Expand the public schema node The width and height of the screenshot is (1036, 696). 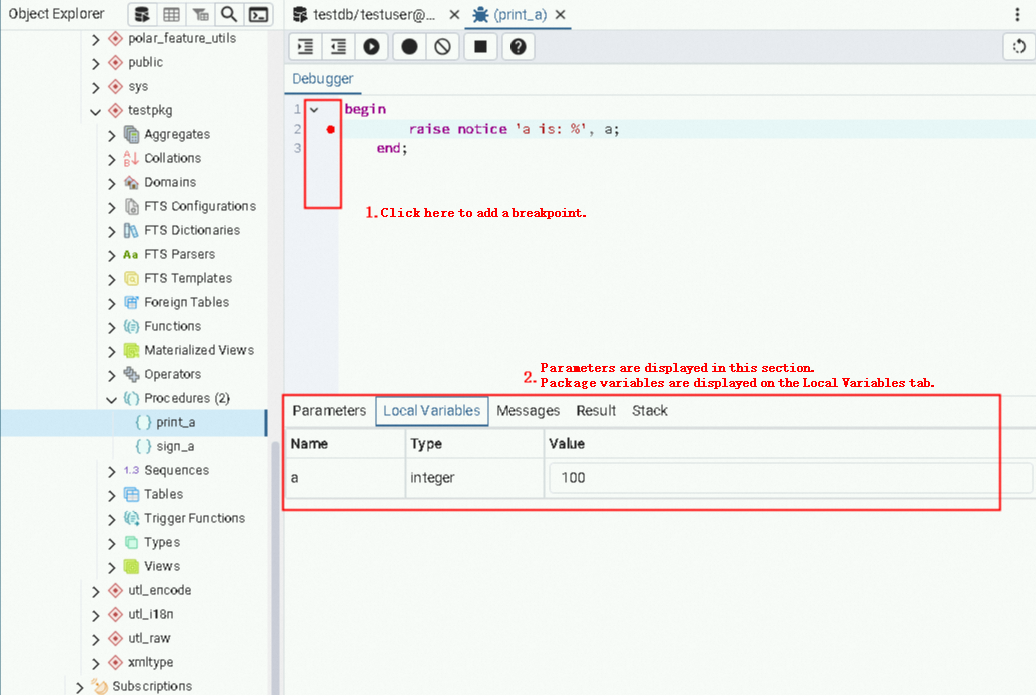pyautogui.click(x=95, y=63)
